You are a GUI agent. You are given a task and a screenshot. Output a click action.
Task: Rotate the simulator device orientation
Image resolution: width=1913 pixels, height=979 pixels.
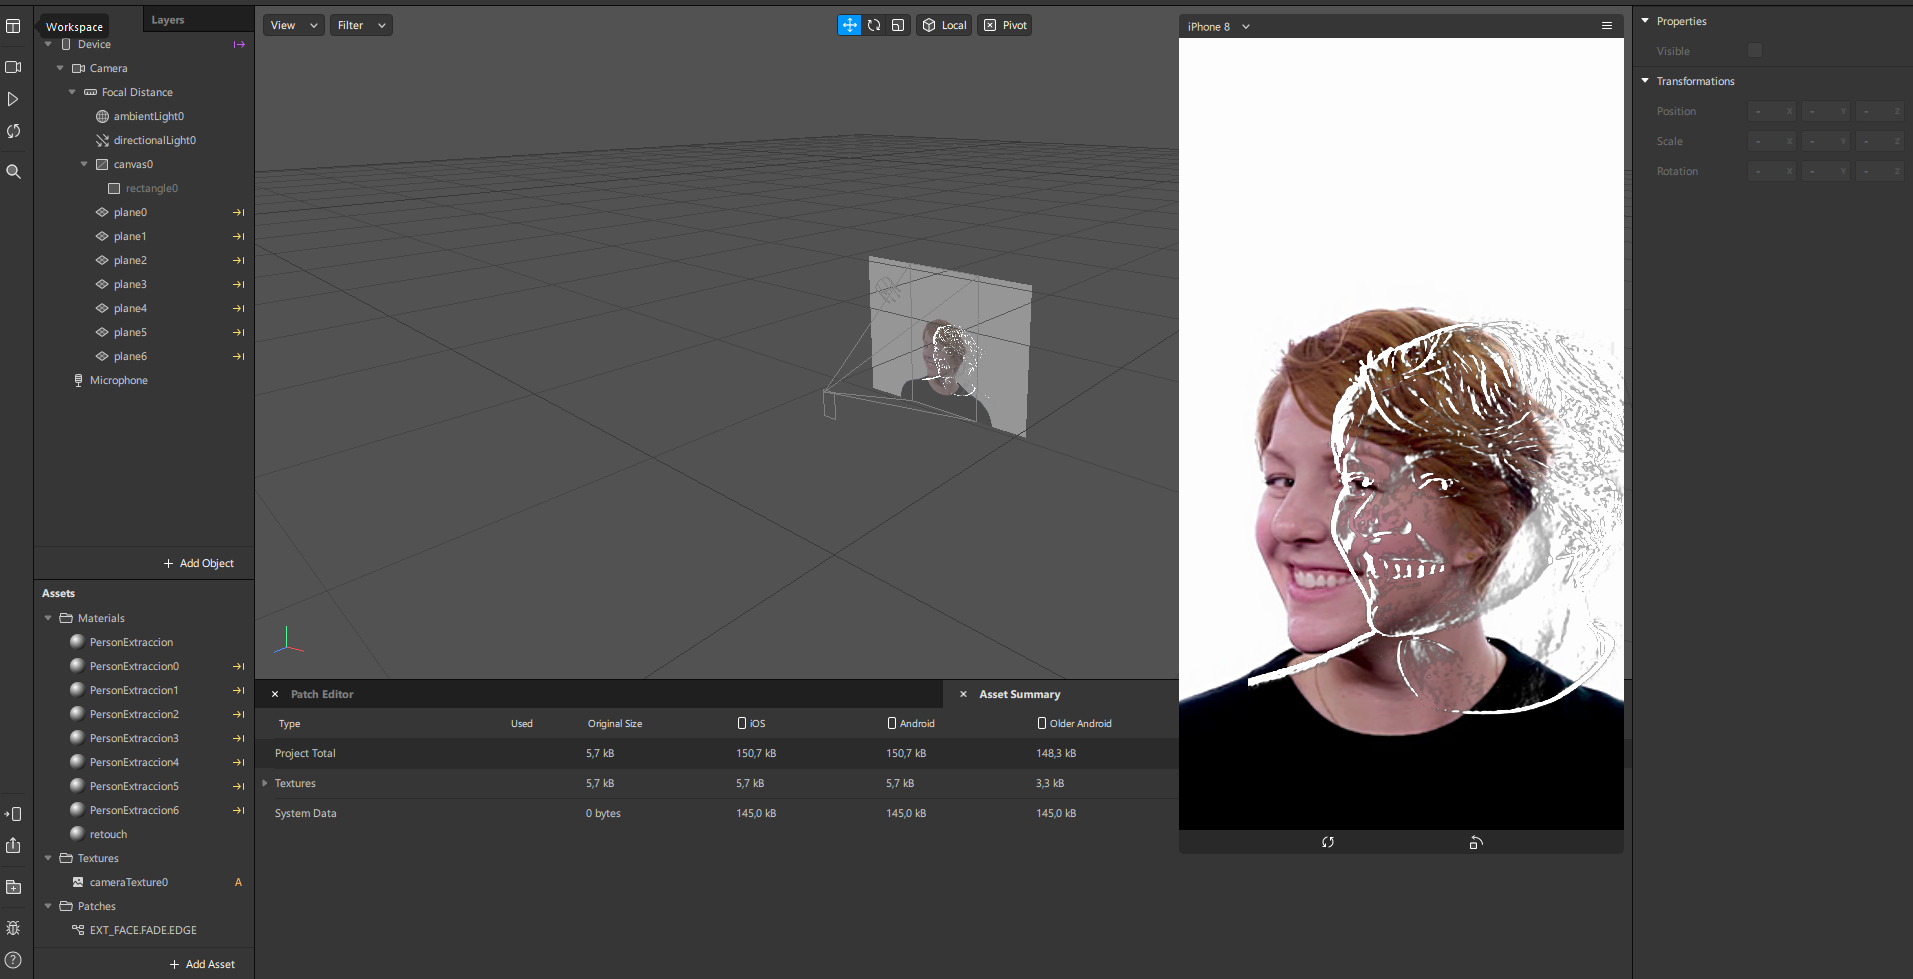coord(1476,843)
